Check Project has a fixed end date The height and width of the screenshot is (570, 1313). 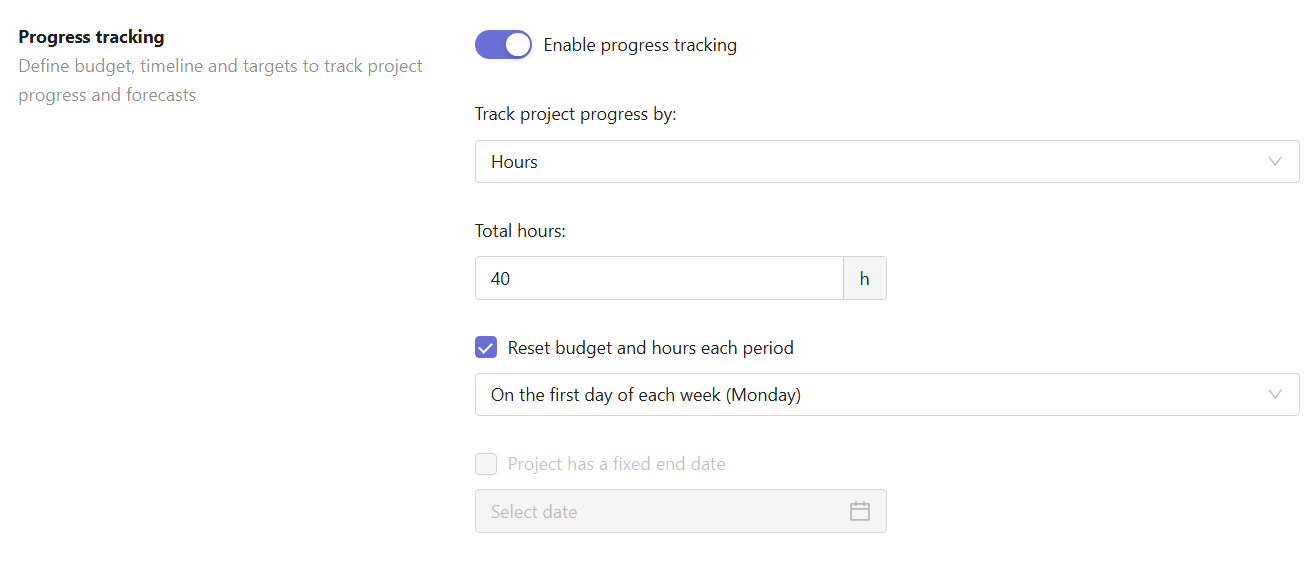(486, 464)
